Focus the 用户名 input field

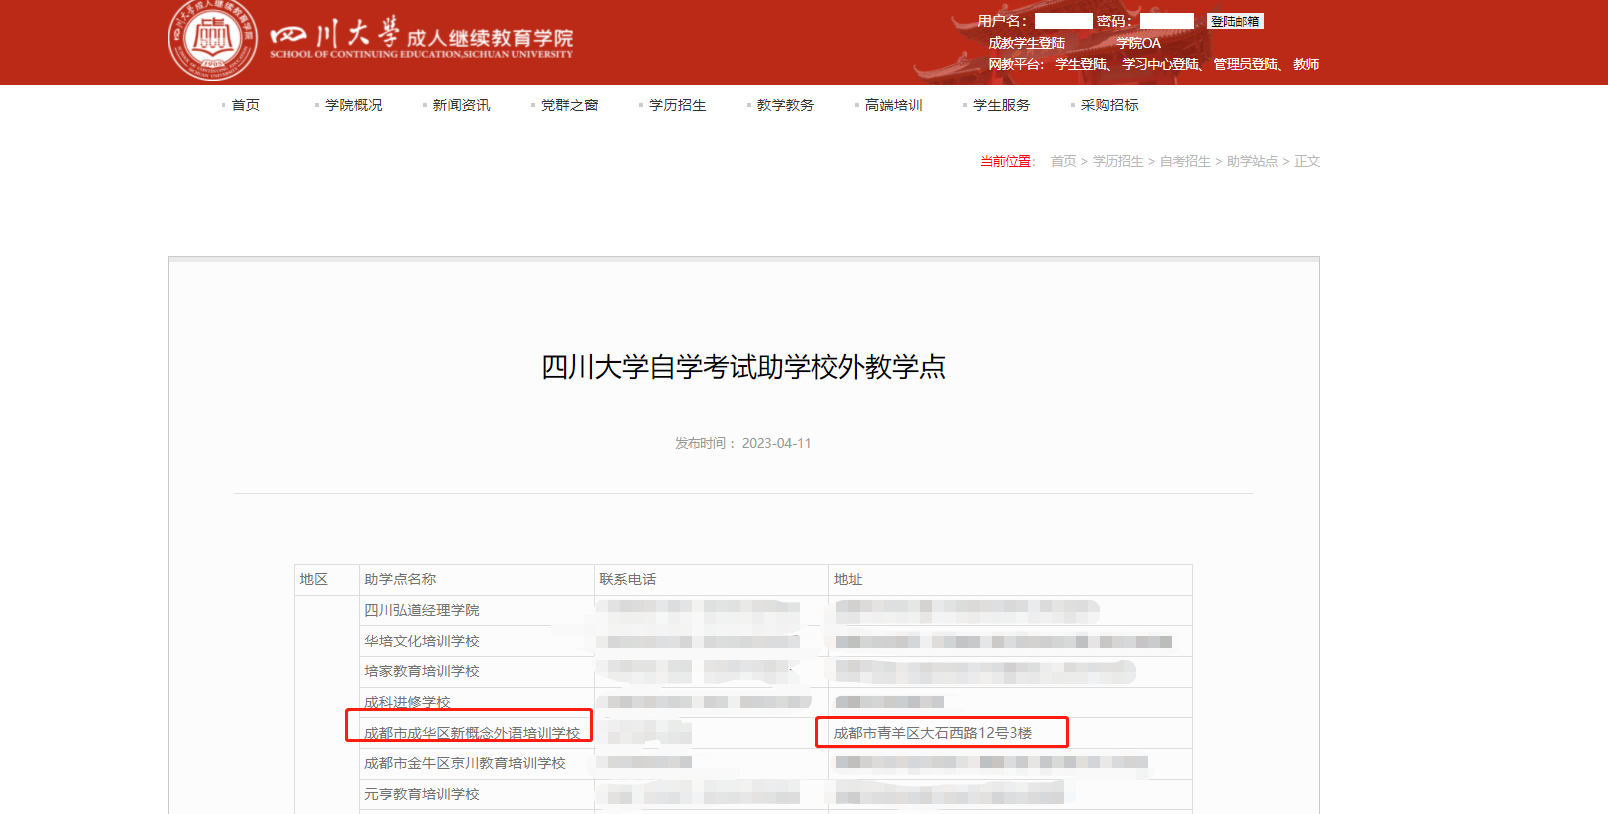[x=1063, y=21]
